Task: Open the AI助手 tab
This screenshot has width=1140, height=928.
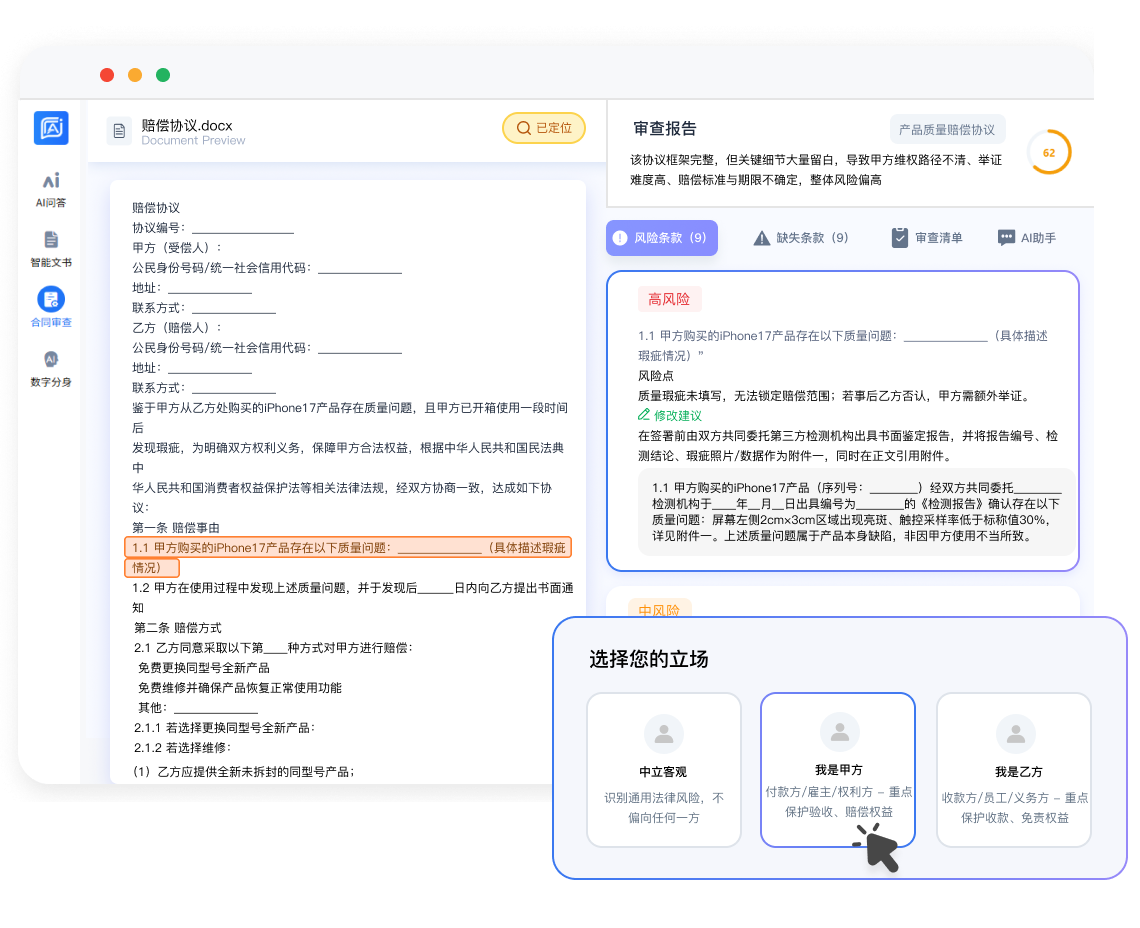Action: 1027,238
